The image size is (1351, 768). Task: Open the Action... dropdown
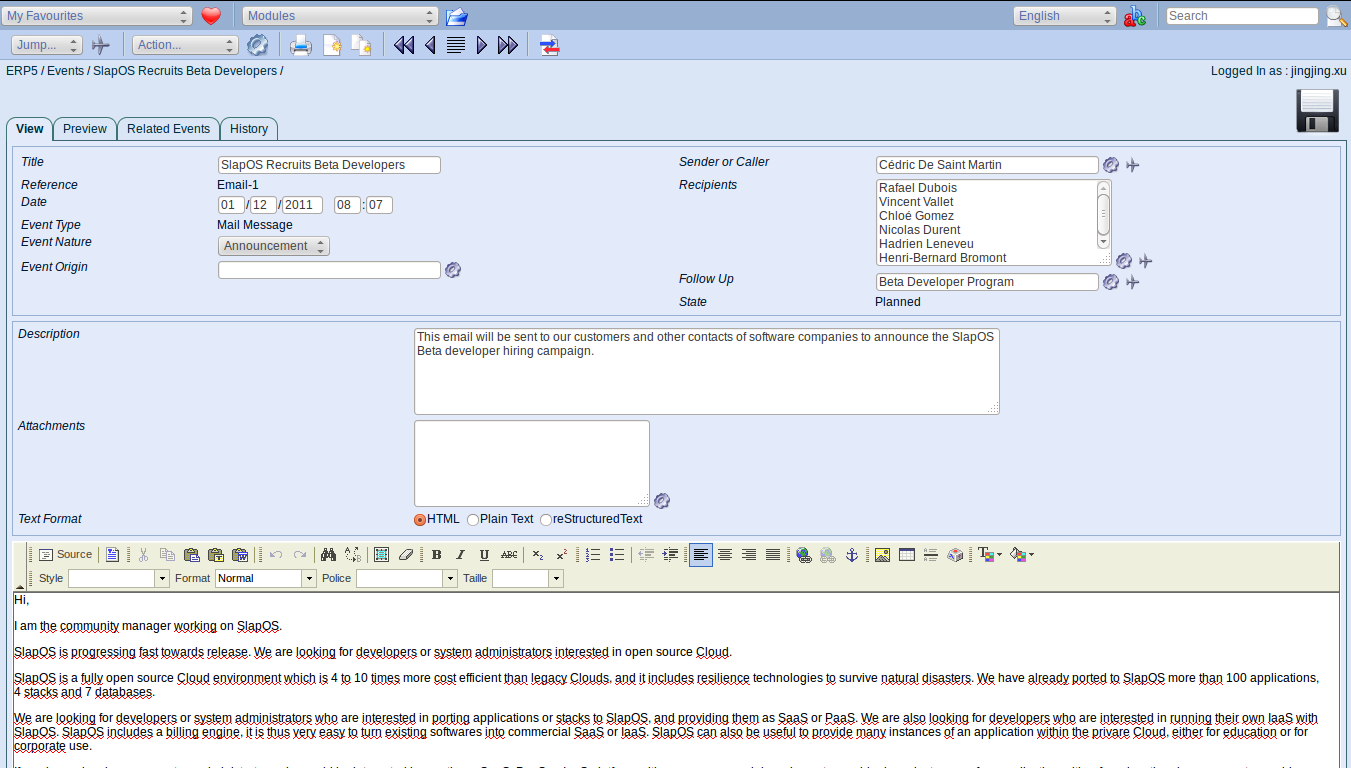185,45
